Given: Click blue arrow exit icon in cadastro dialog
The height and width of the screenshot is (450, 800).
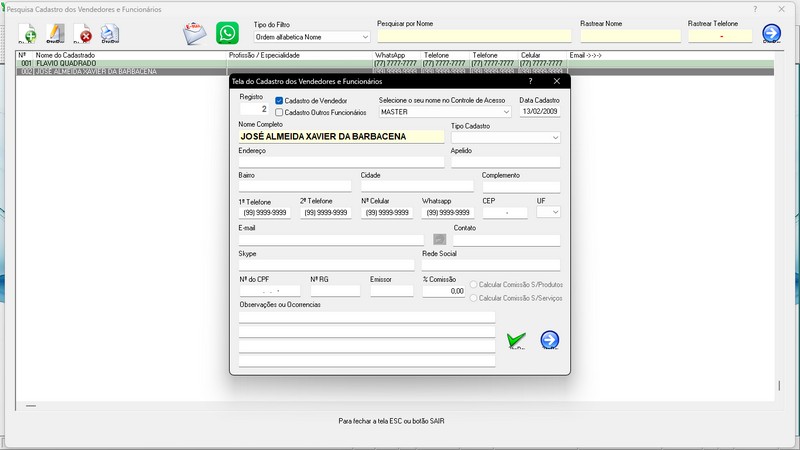Looking at the screenshot, I should (549, 340).
